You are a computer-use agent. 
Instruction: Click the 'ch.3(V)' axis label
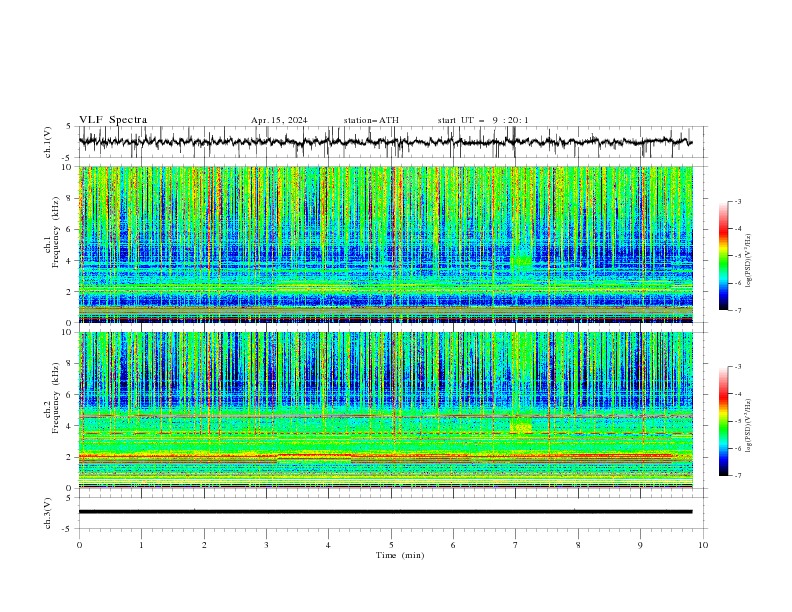tap(48, 513)
